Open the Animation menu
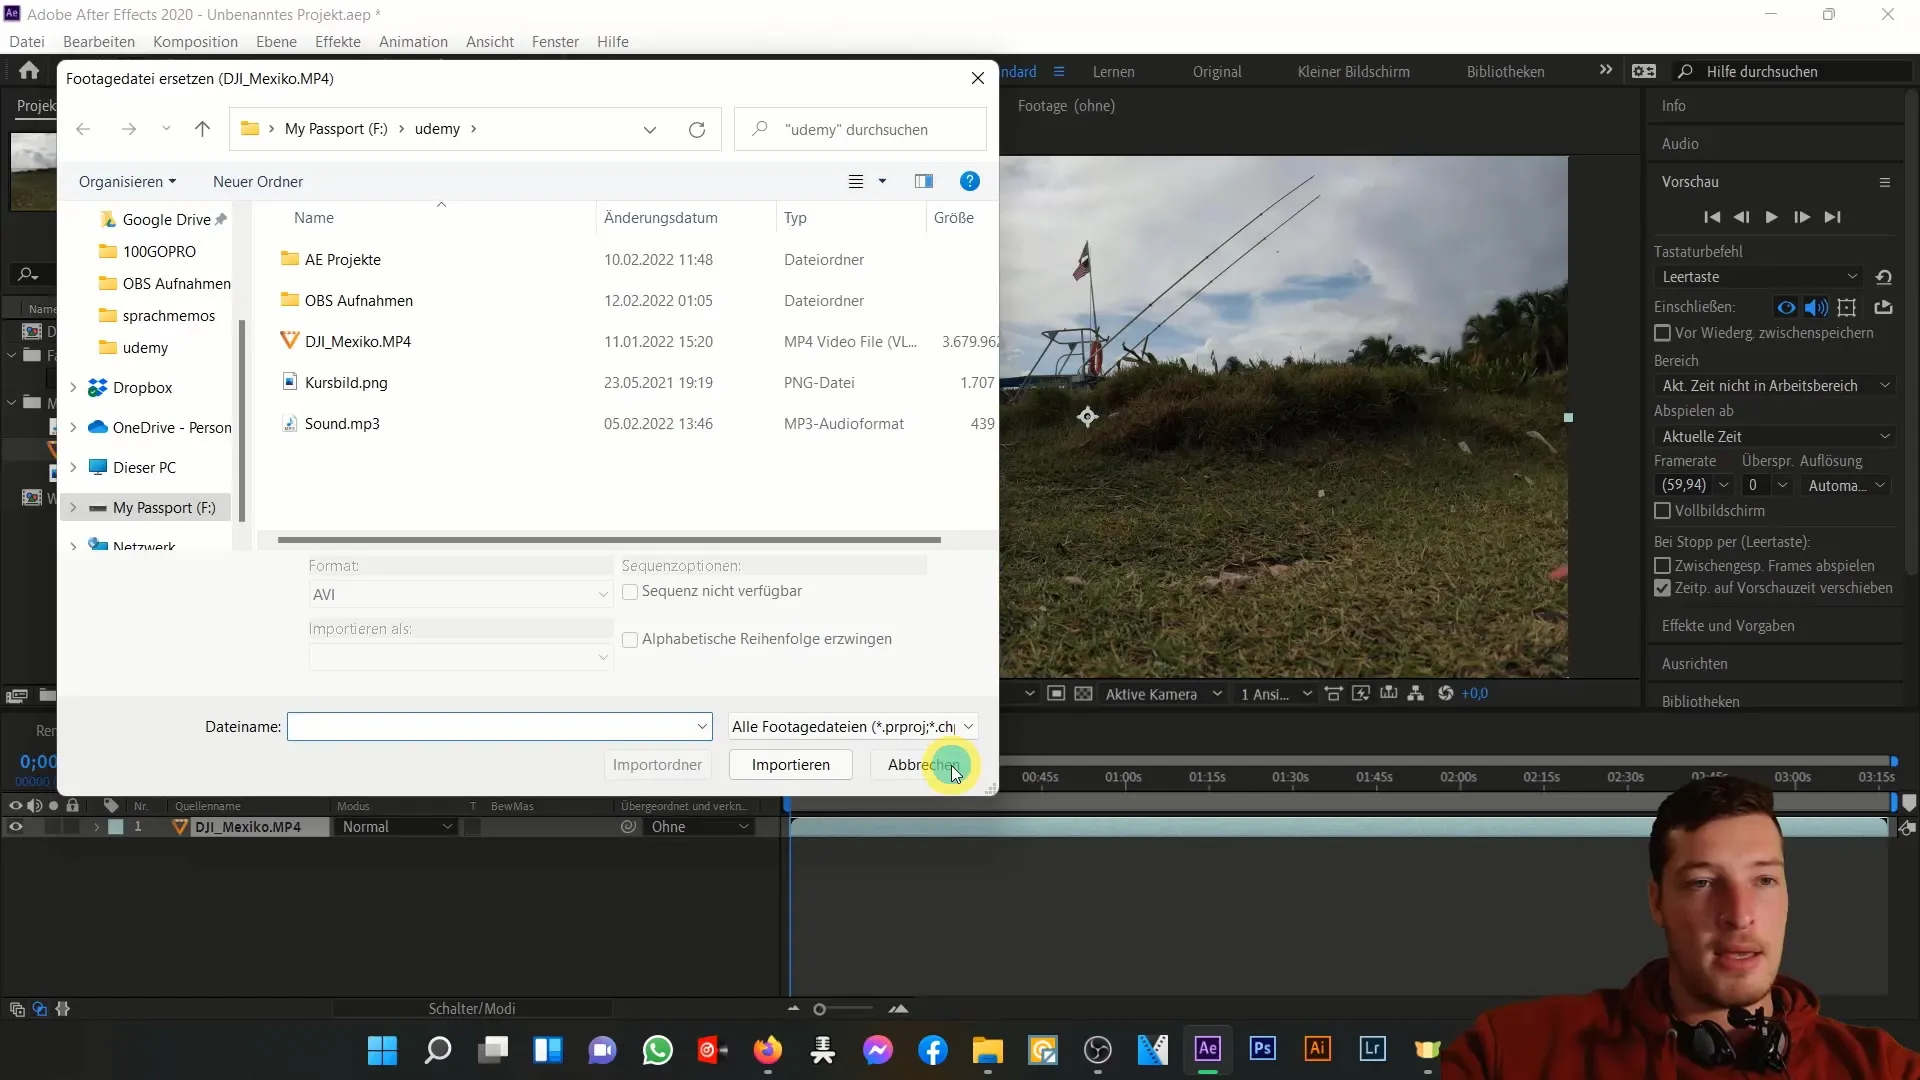The width and height of the screenshot is (1920, 1080). (413, 41)
